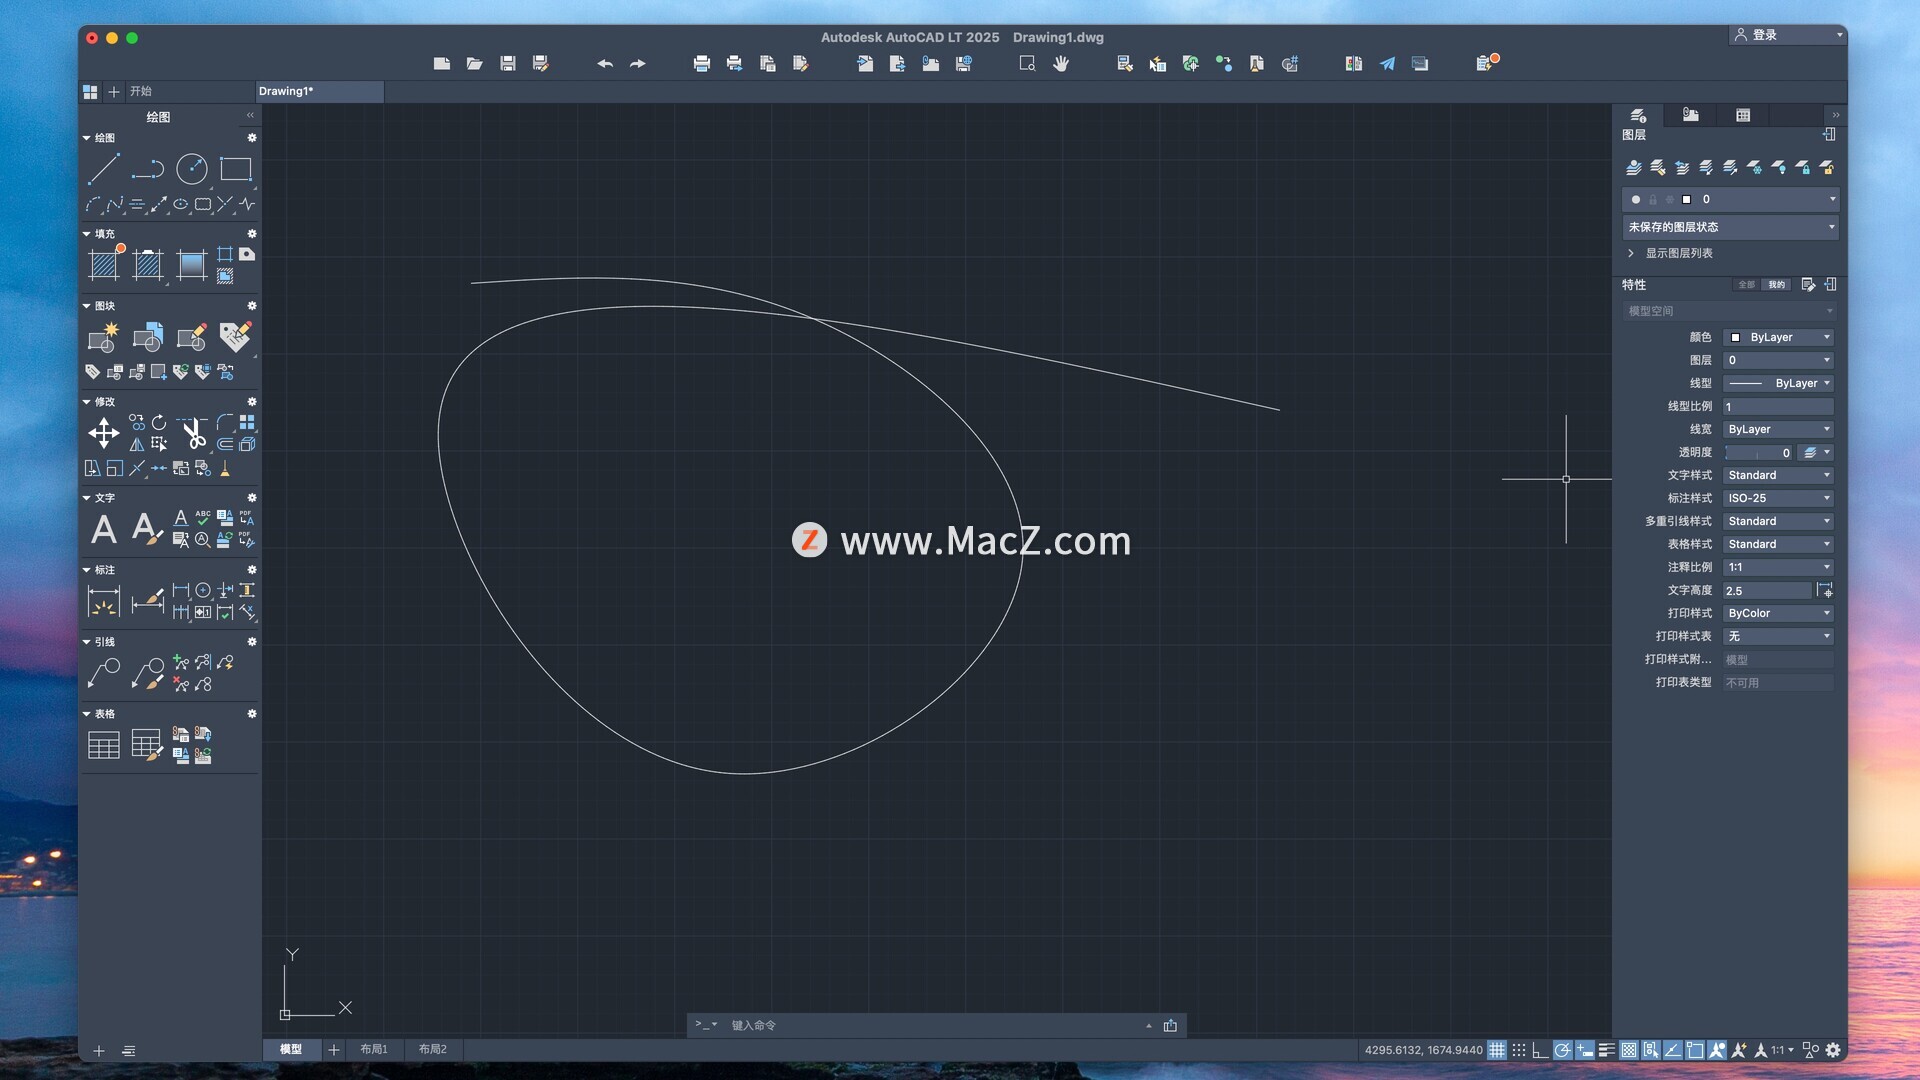Screen dimensions: 1920x1080
Task: Click the Redo arrow
Action: [x=638, y=63]
